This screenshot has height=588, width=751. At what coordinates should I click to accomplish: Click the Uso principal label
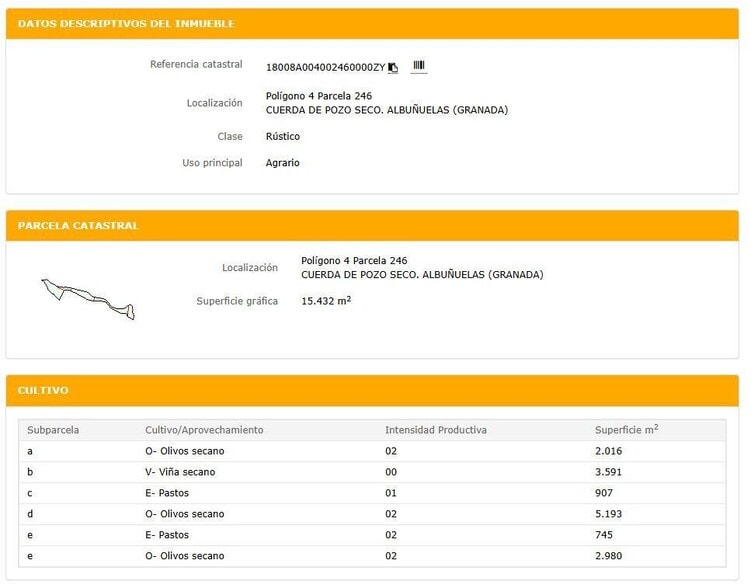212,163
